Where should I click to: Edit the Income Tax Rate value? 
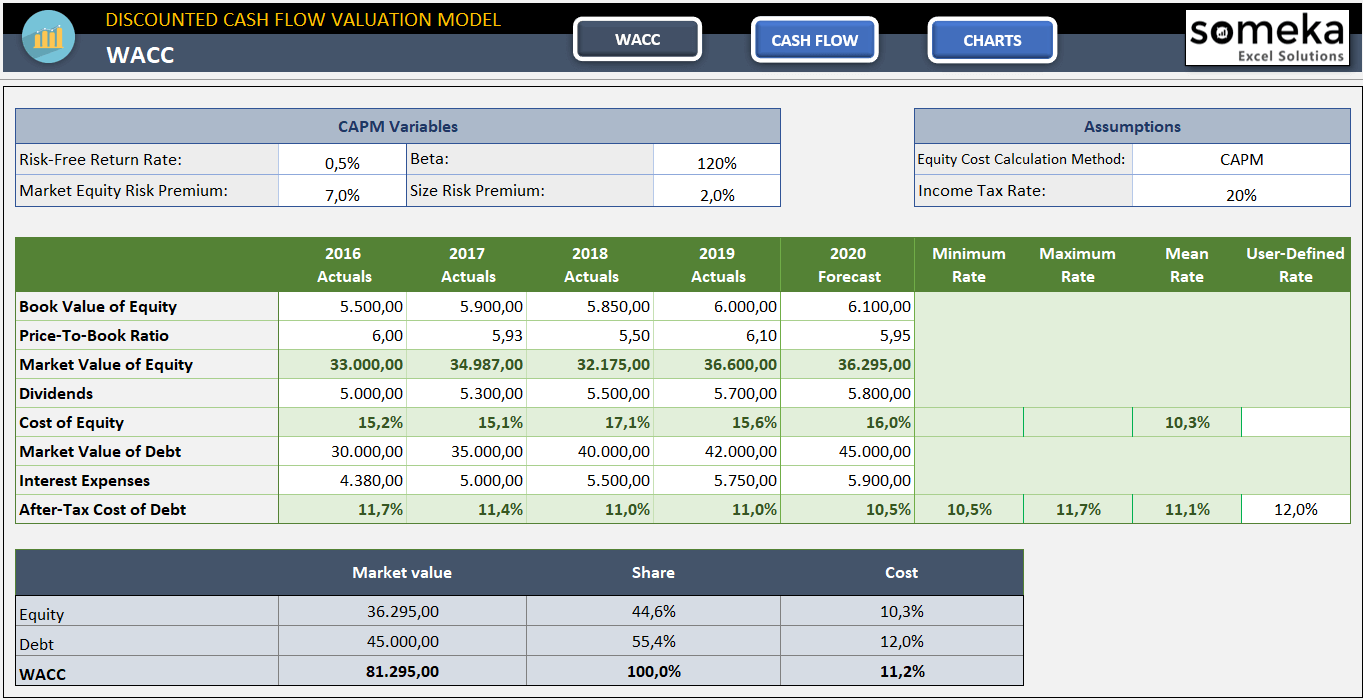tap(1240, 190)
